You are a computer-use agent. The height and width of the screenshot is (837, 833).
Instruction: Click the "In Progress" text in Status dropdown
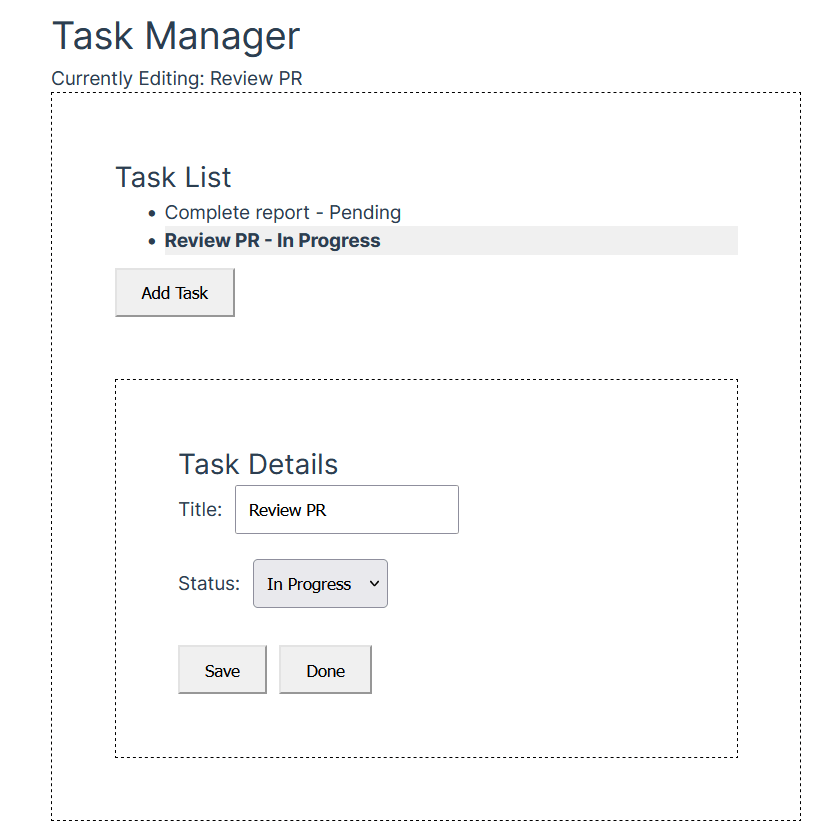(309, 584)
